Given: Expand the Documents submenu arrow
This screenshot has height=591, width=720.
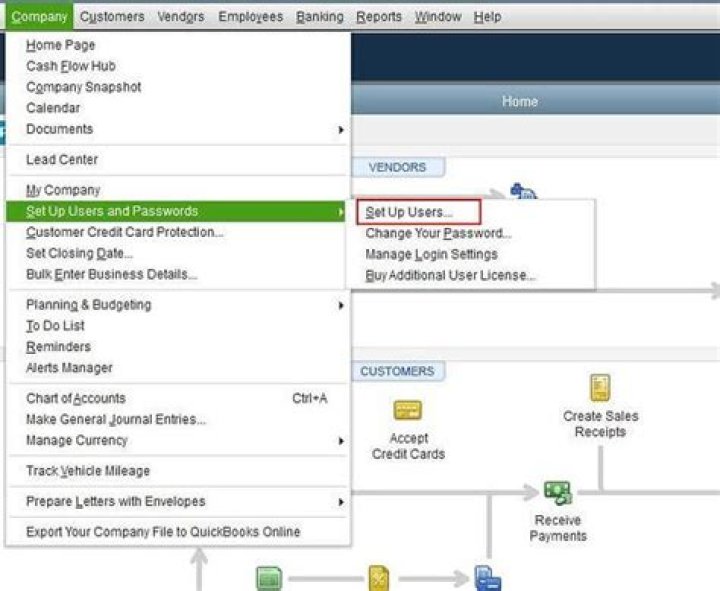Looking at the screenshot, I should coord(341,130).
